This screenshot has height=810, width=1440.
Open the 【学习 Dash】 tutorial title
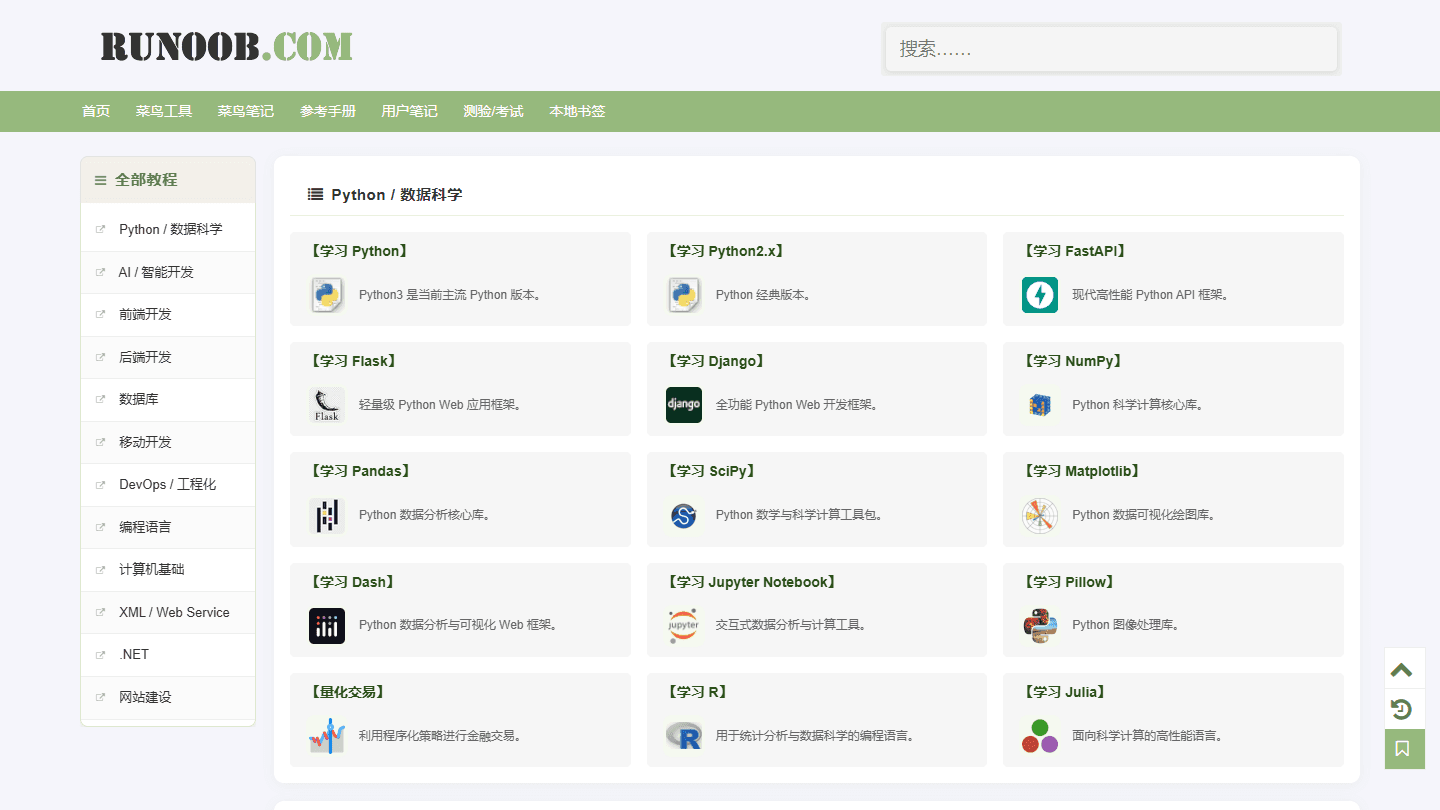[353, 582]
